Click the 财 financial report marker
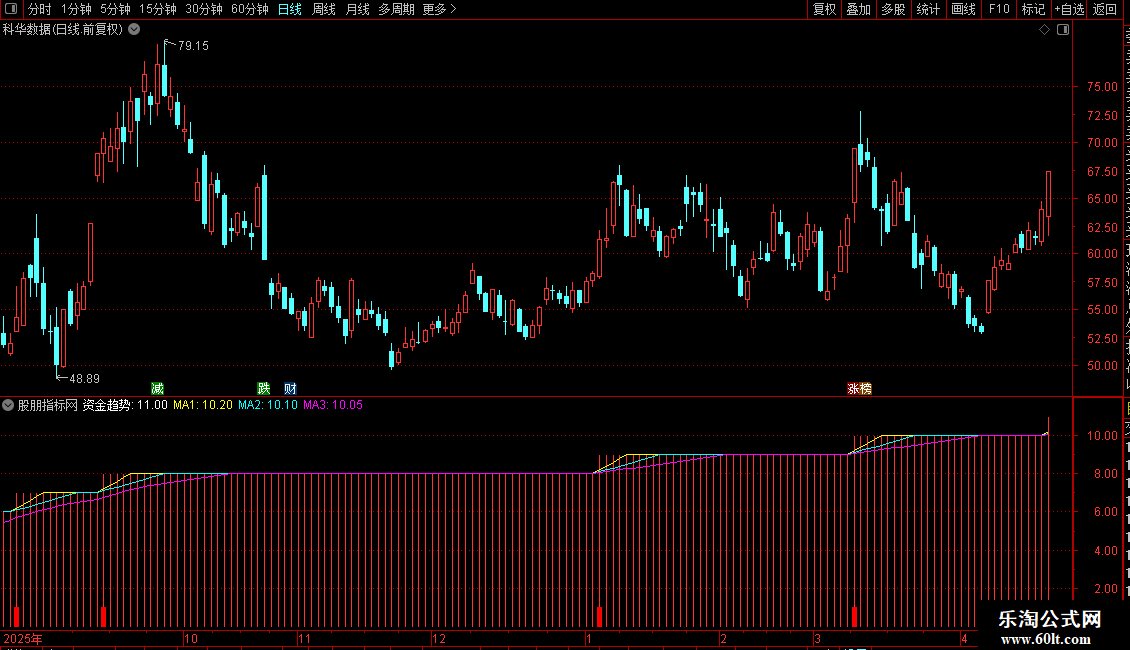Viewport: 1130px width, 650px height. point(290,388)
